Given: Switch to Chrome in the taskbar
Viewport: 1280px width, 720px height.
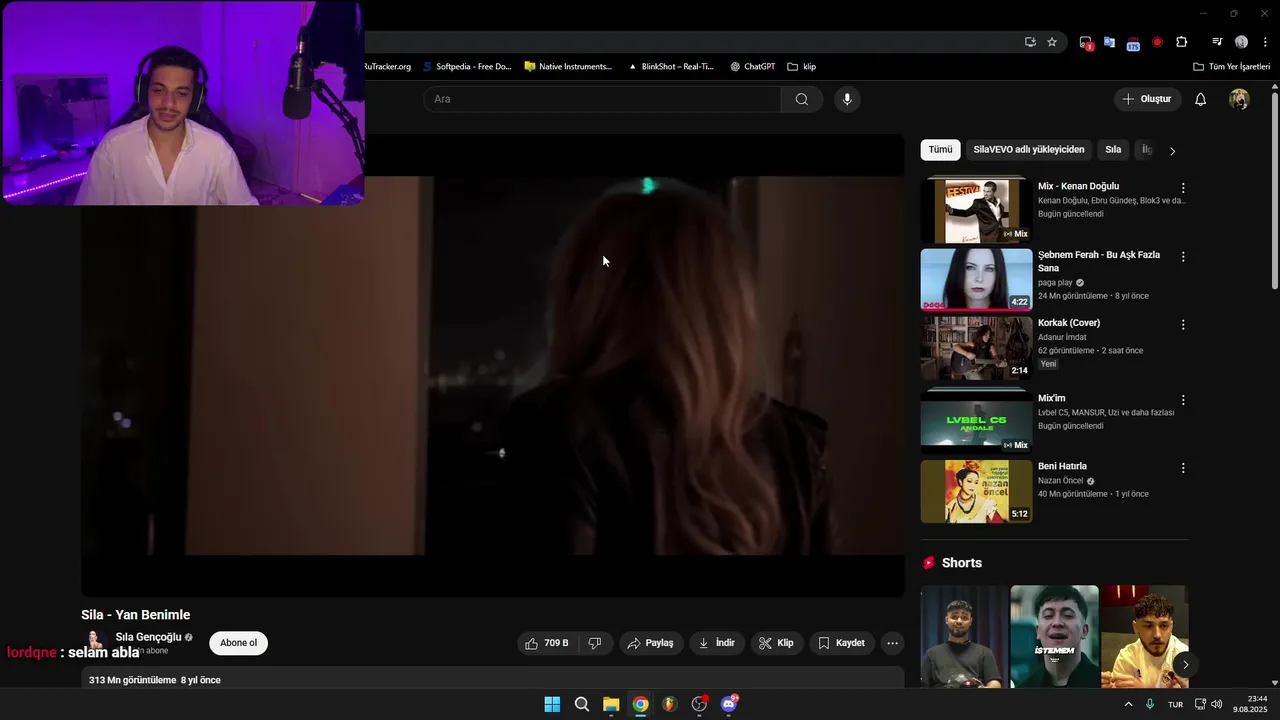Looking at the screenshot, I should (640, 704).
